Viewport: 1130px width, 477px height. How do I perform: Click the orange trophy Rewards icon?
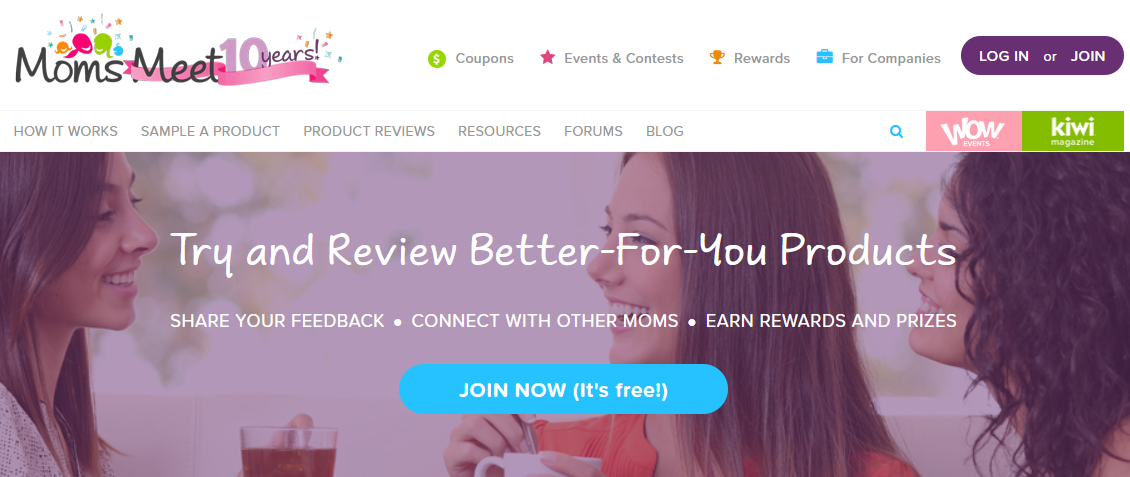[717, 57]
